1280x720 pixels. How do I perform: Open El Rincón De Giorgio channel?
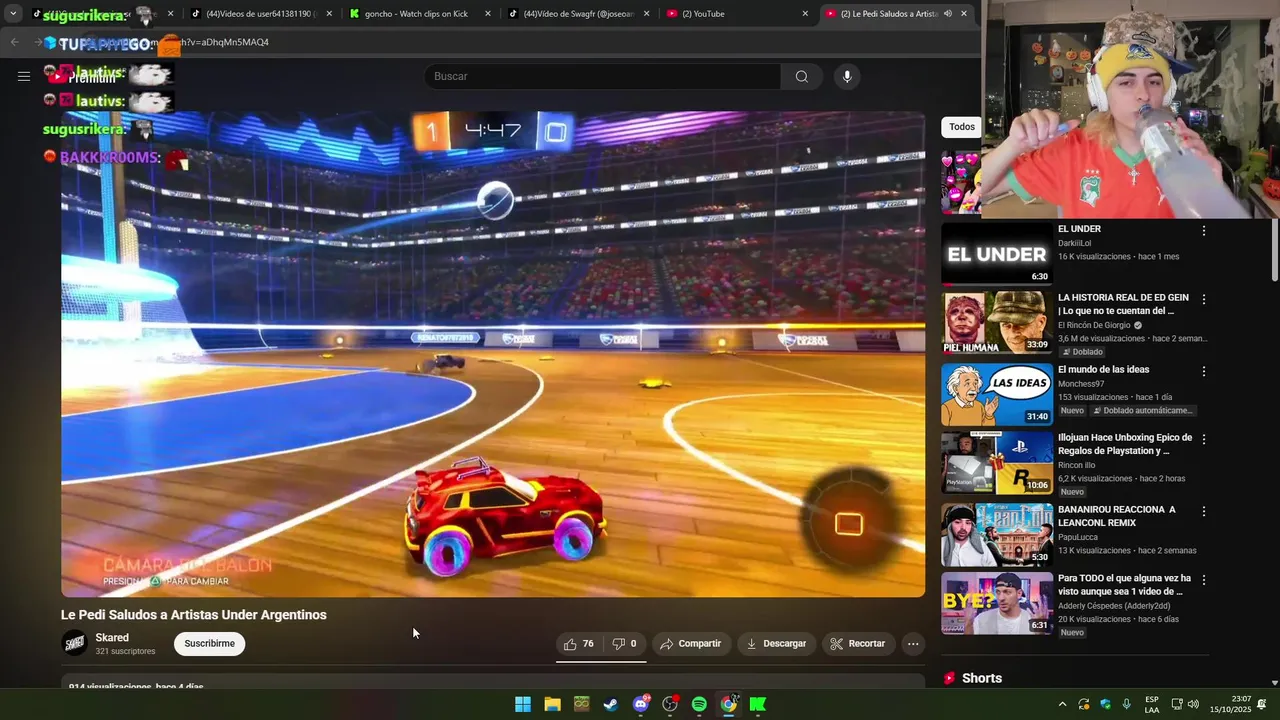click(1094, 325)
